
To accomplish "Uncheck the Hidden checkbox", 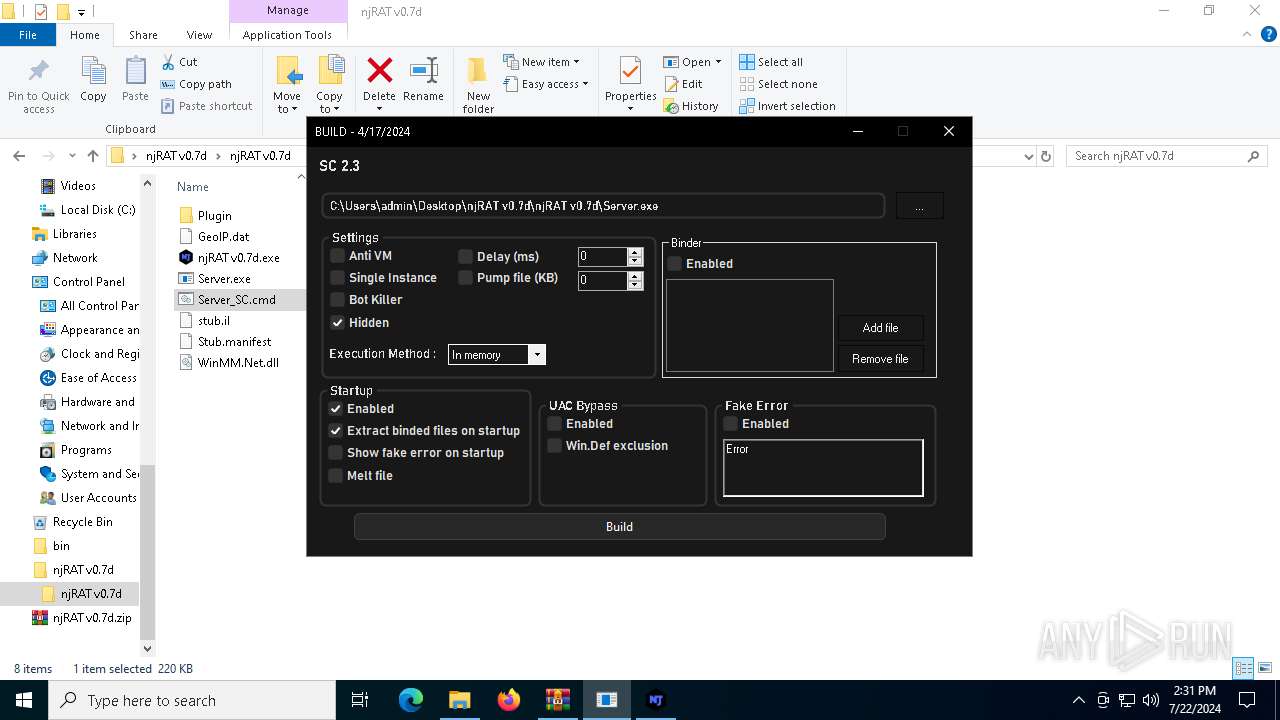I will [337, 323].
